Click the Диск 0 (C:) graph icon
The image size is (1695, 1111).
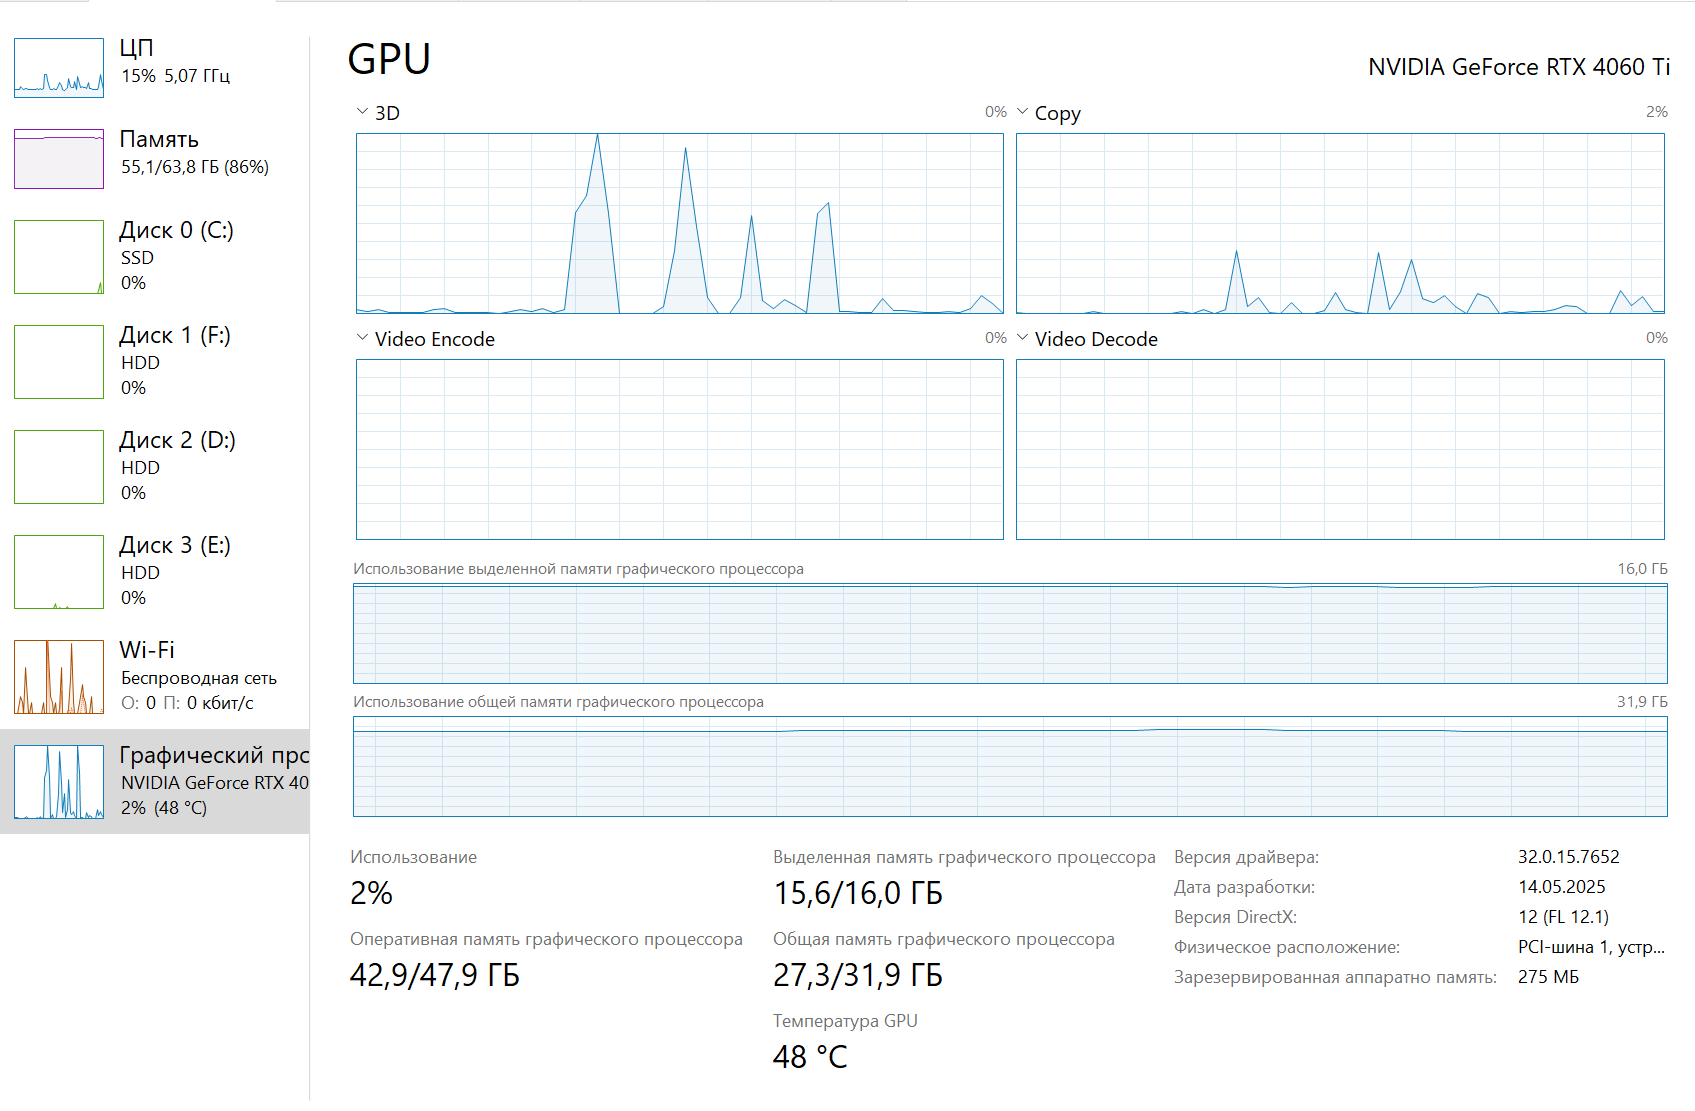(x=59, y=257)
